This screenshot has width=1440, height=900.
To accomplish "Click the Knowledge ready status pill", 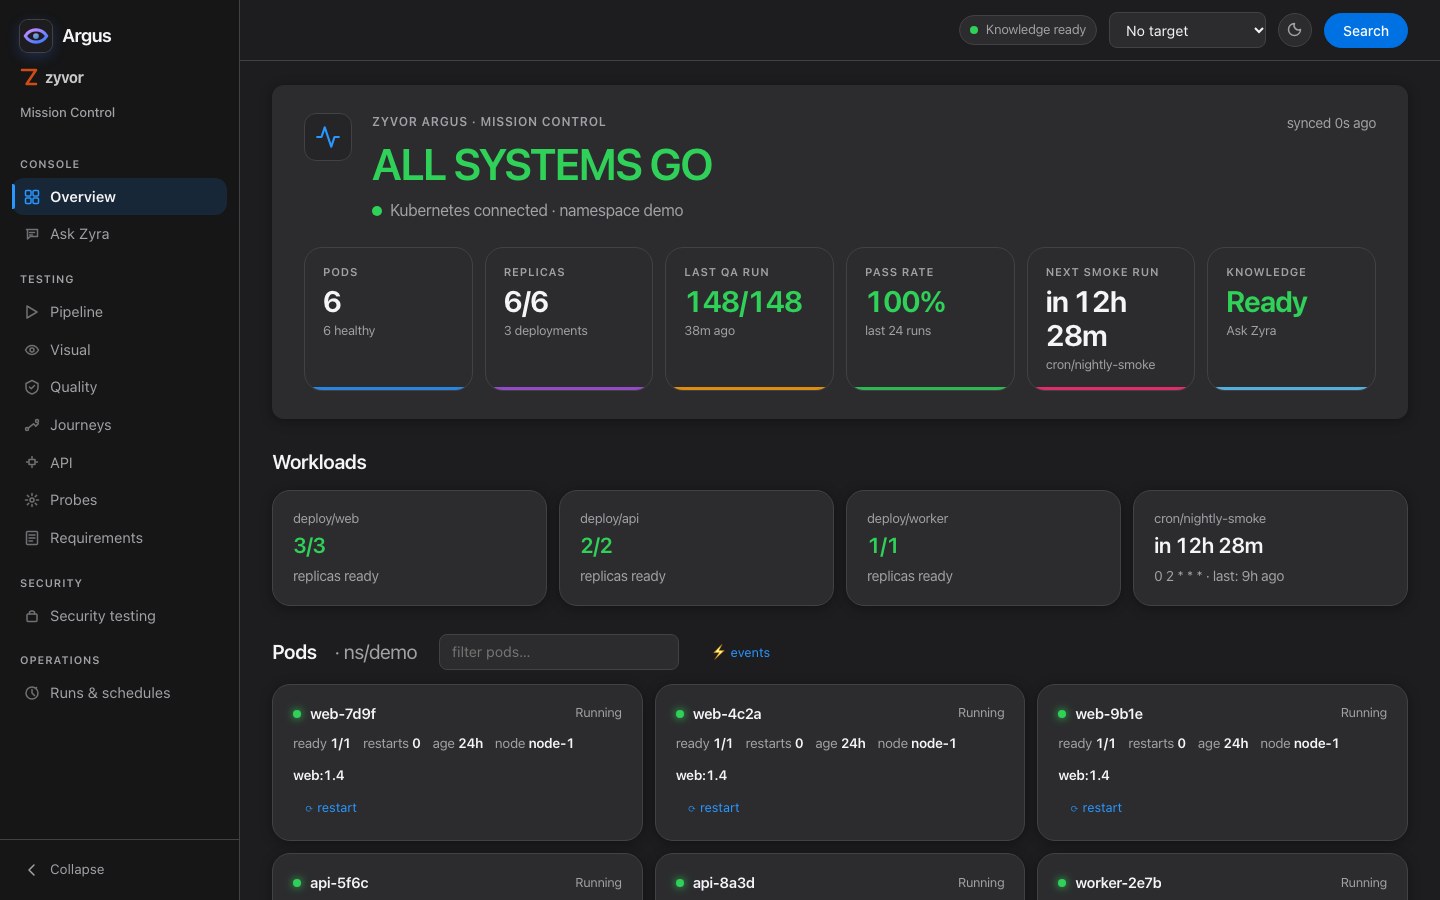I will pos(1028,30).
